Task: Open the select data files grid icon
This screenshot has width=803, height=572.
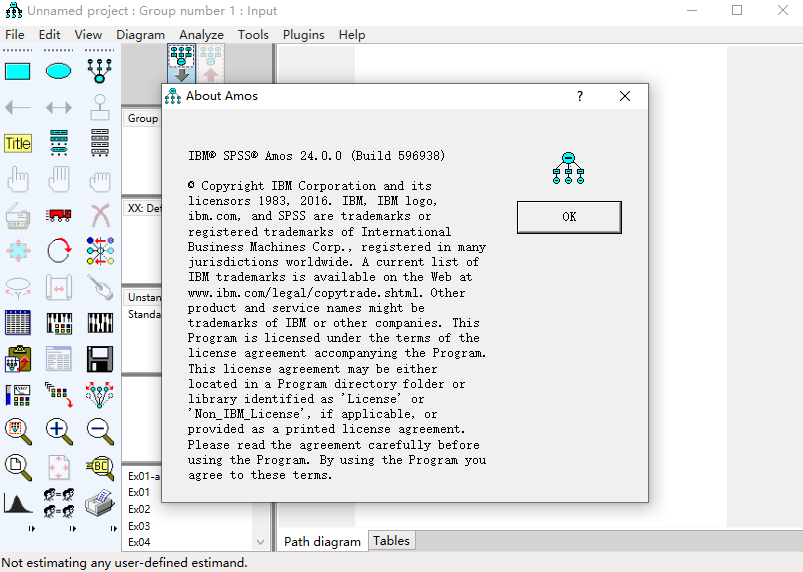Action: pyautogui.click(x=18, y=323)
